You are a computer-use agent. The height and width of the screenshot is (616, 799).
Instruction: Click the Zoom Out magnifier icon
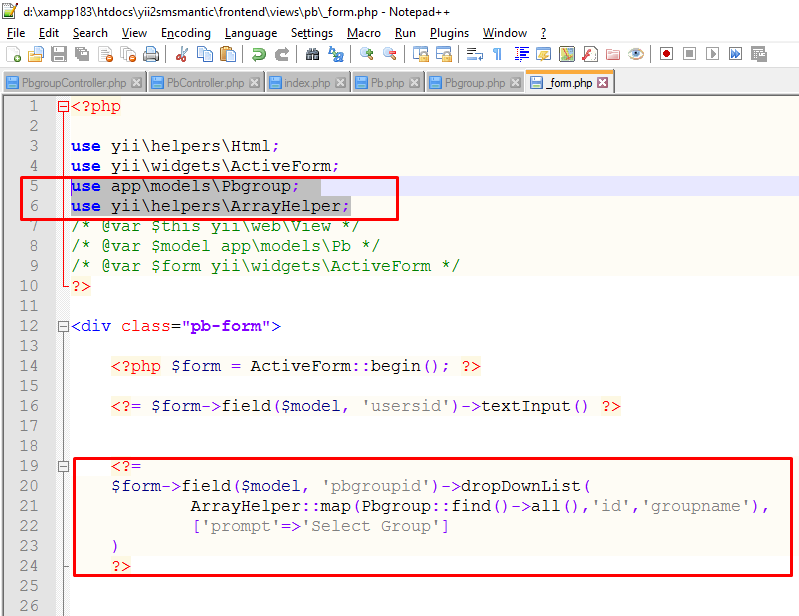point(389,54)
